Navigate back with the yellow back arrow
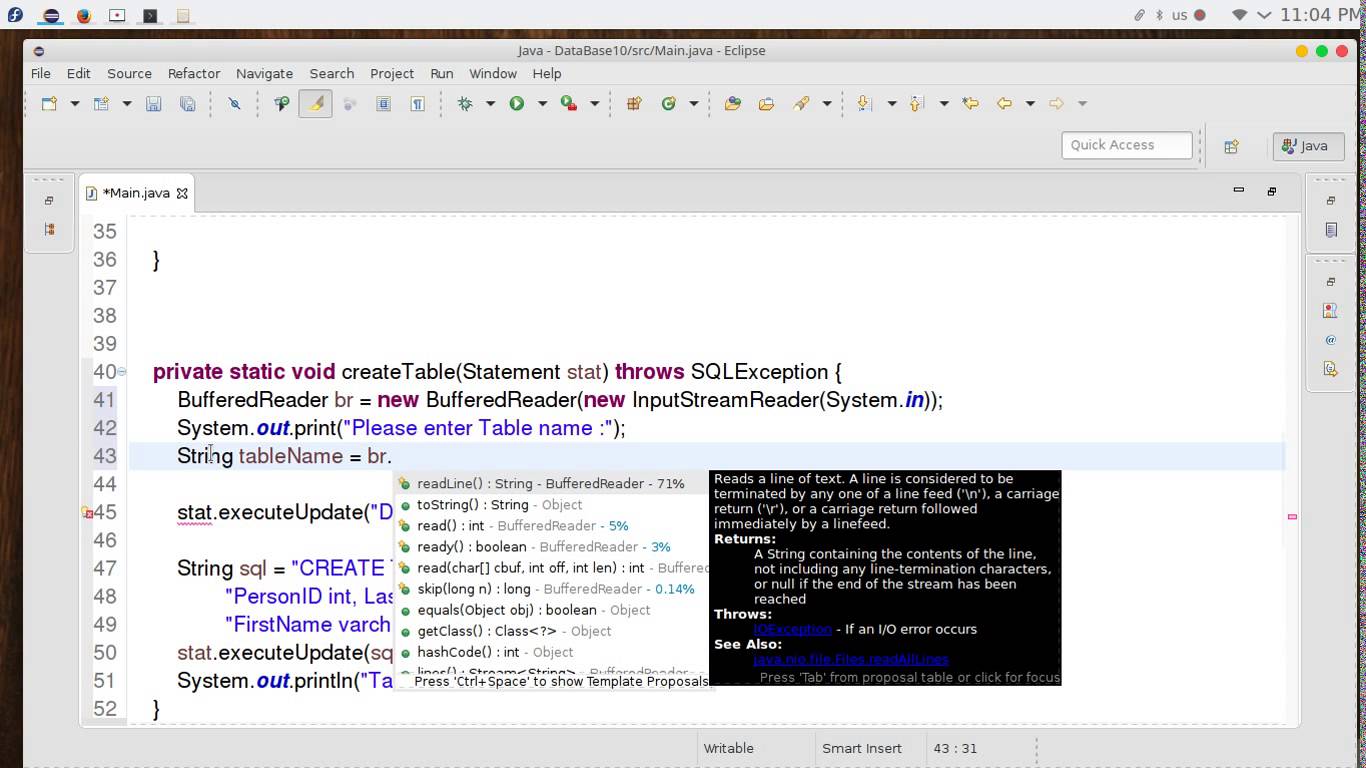This screenshot has height=768, width=1366. [x=1005, y=103]
